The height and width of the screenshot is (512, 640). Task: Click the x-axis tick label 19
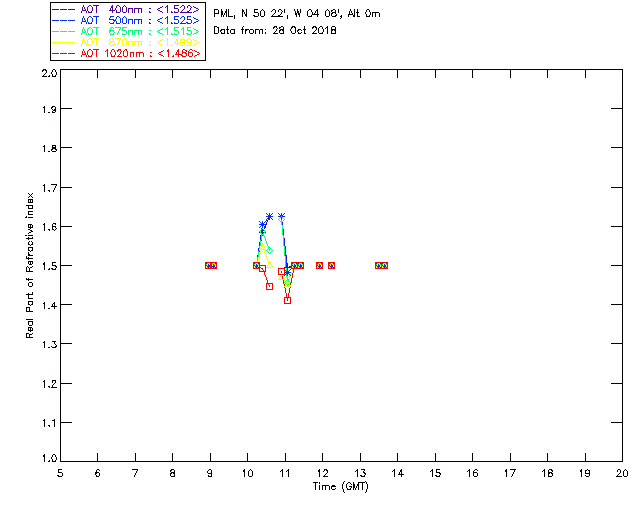point(585,473)
